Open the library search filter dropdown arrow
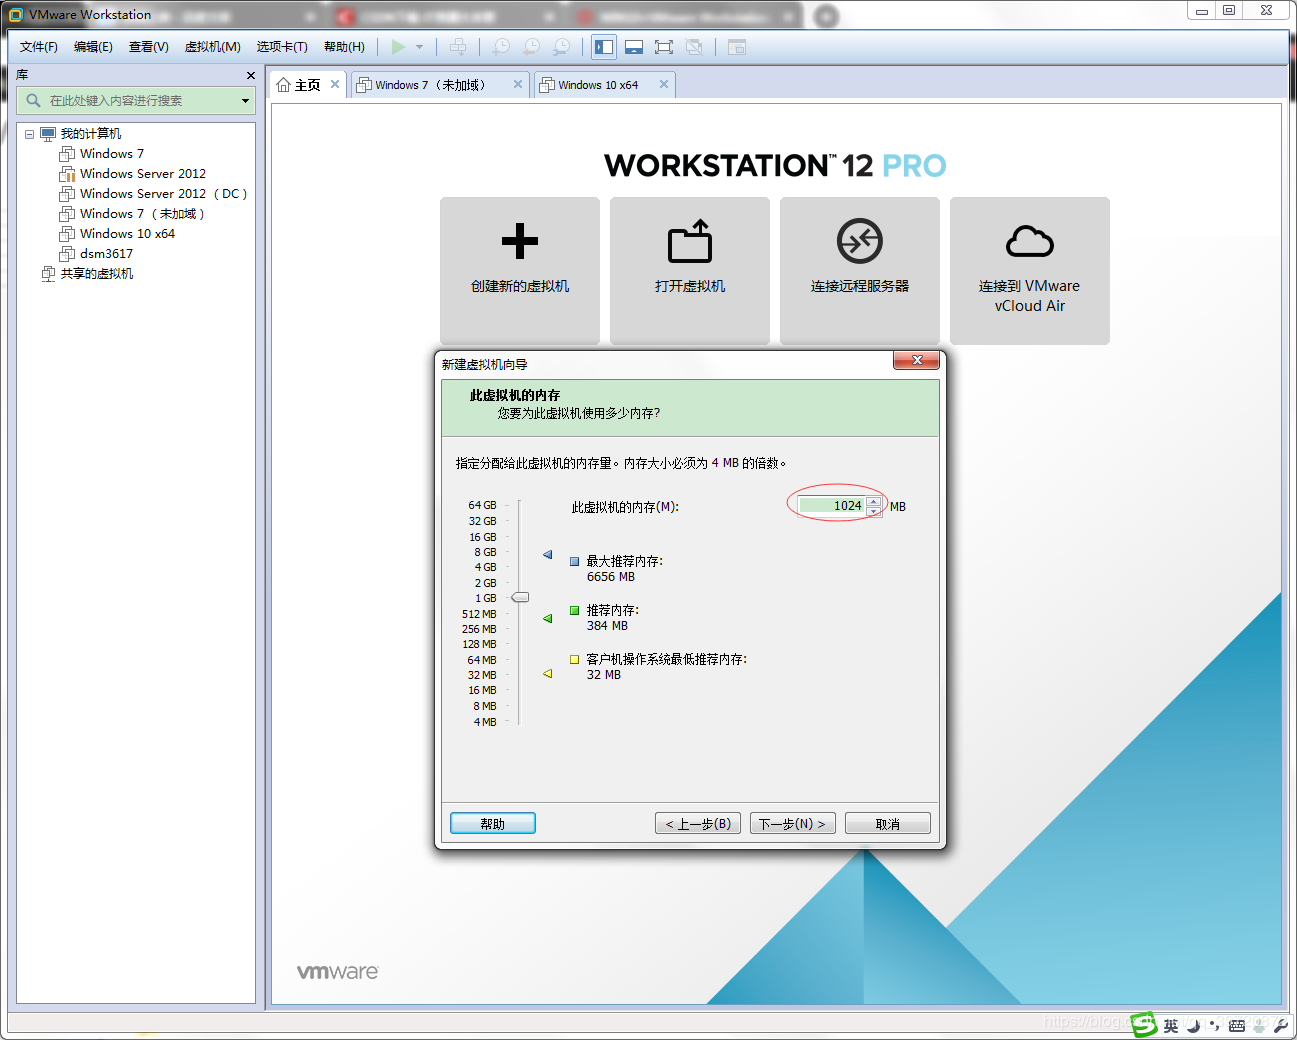1297x1040 pixels. (245, 100)
